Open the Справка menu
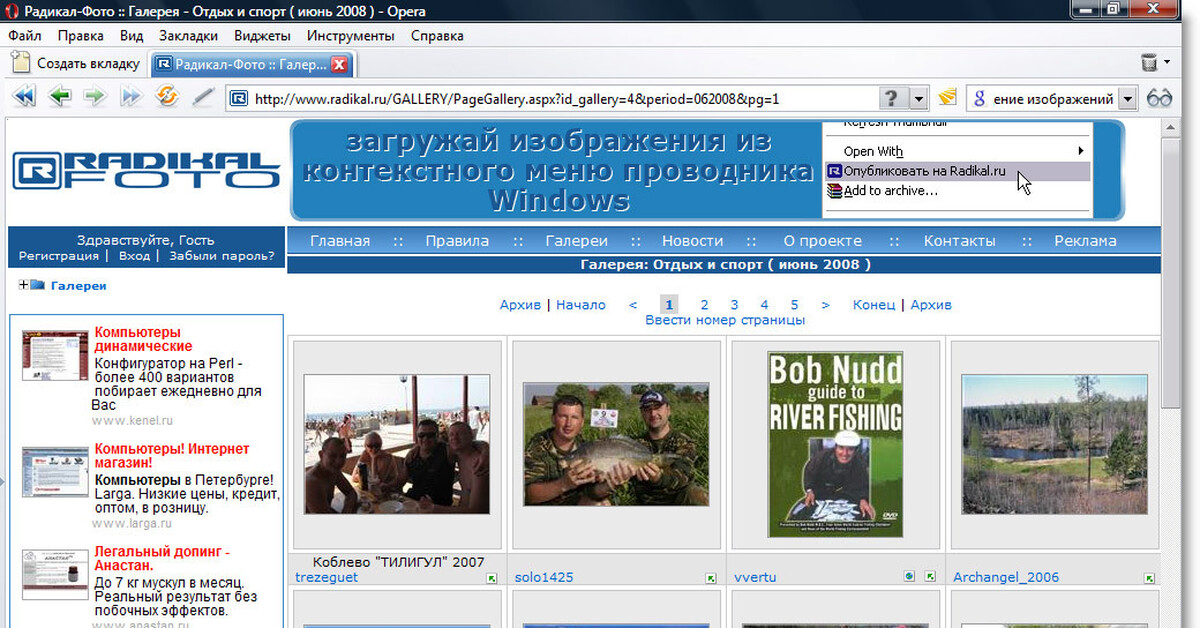The width and height of the screenshot is (1200, 628). click(437, 35)
